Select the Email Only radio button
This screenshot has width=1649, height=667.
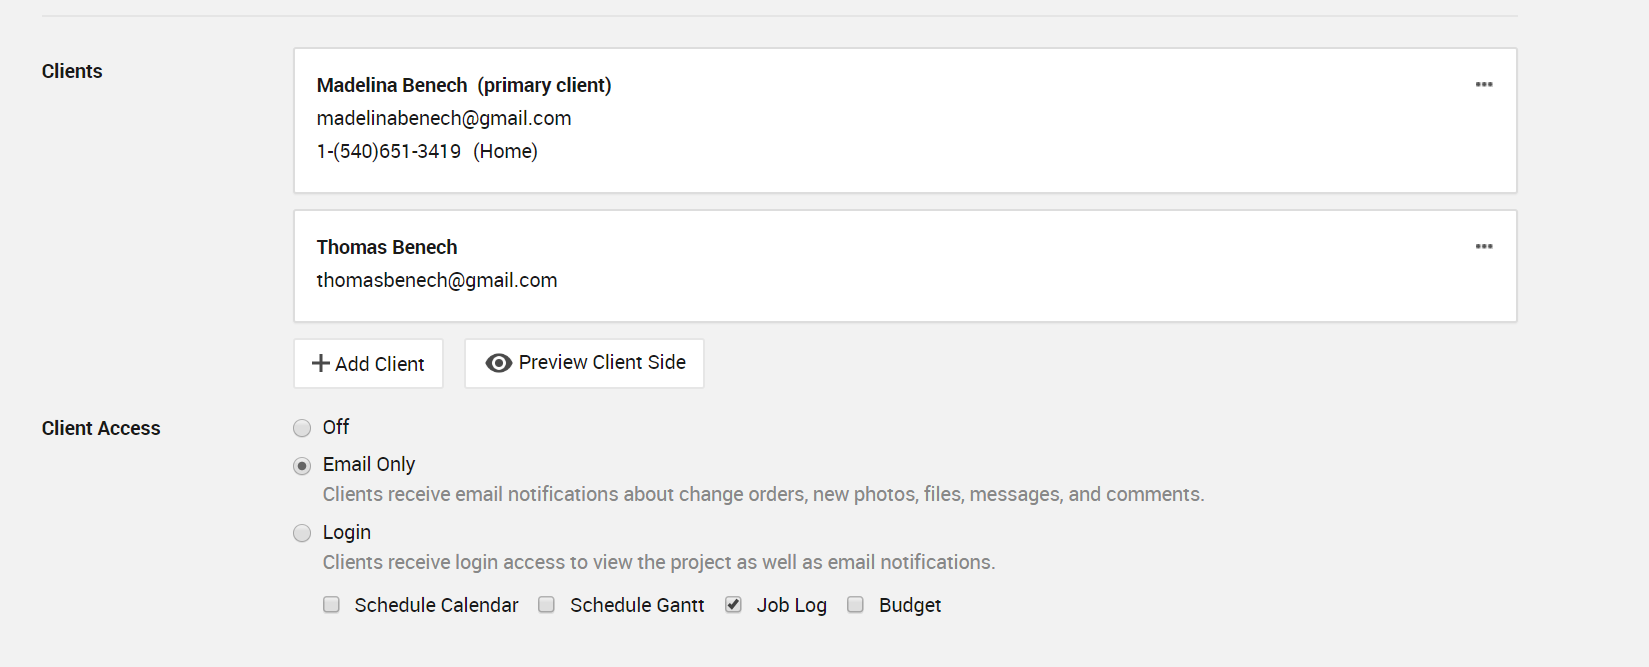click(302, 466)
